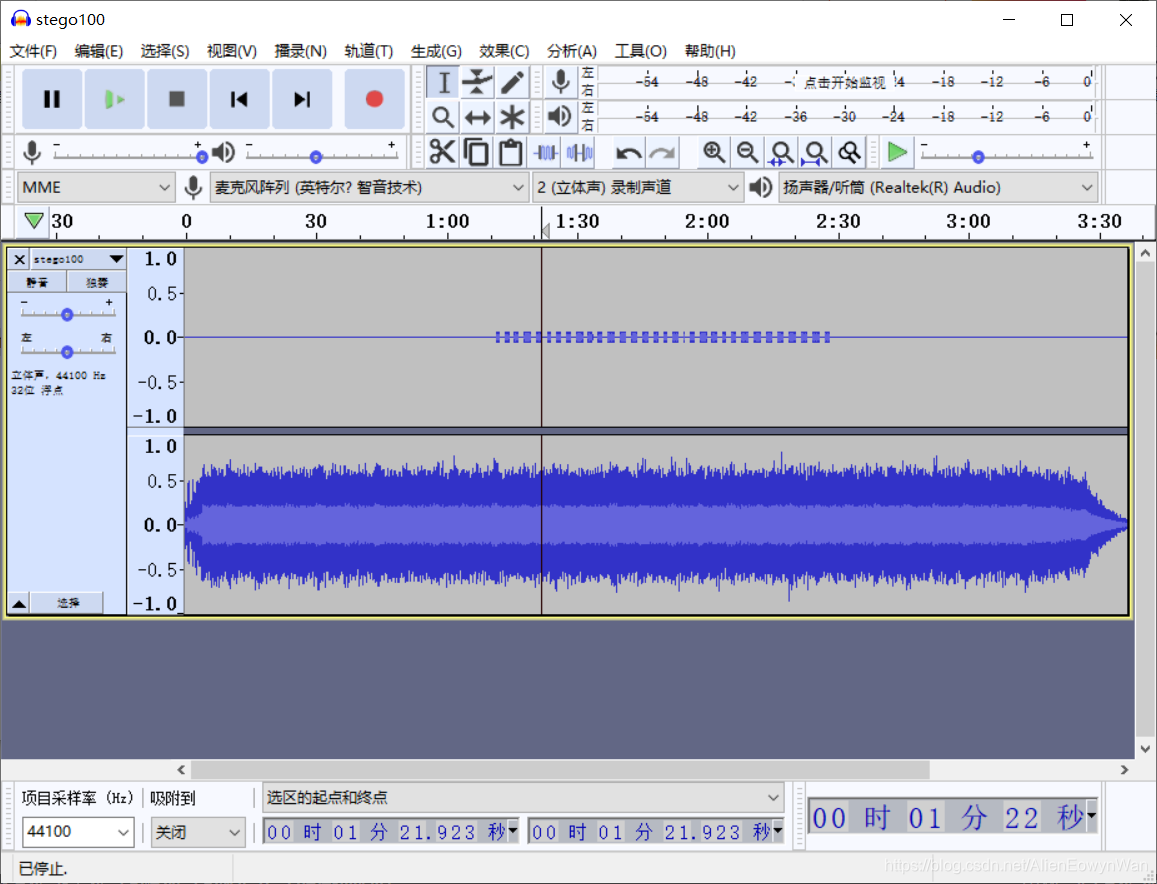Viewport: 1157px width, 884px height.
Task: Click the Copy icon
Action: (476, 152)
